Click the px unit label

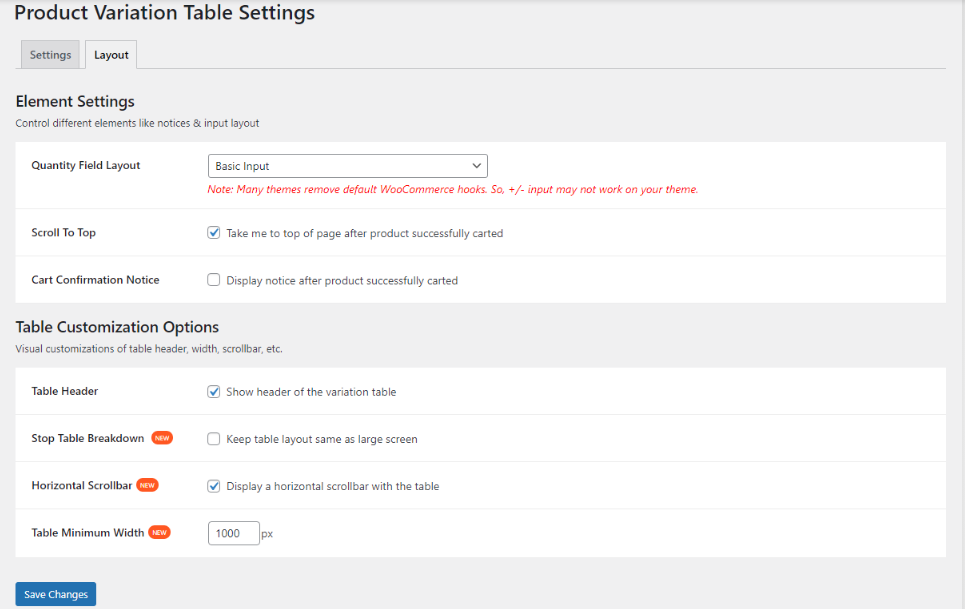[x=266, y=534]
